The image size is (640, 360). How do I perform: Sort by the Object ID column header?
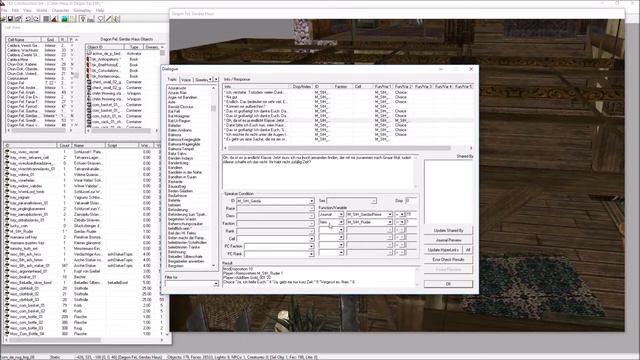coord(104,47)
